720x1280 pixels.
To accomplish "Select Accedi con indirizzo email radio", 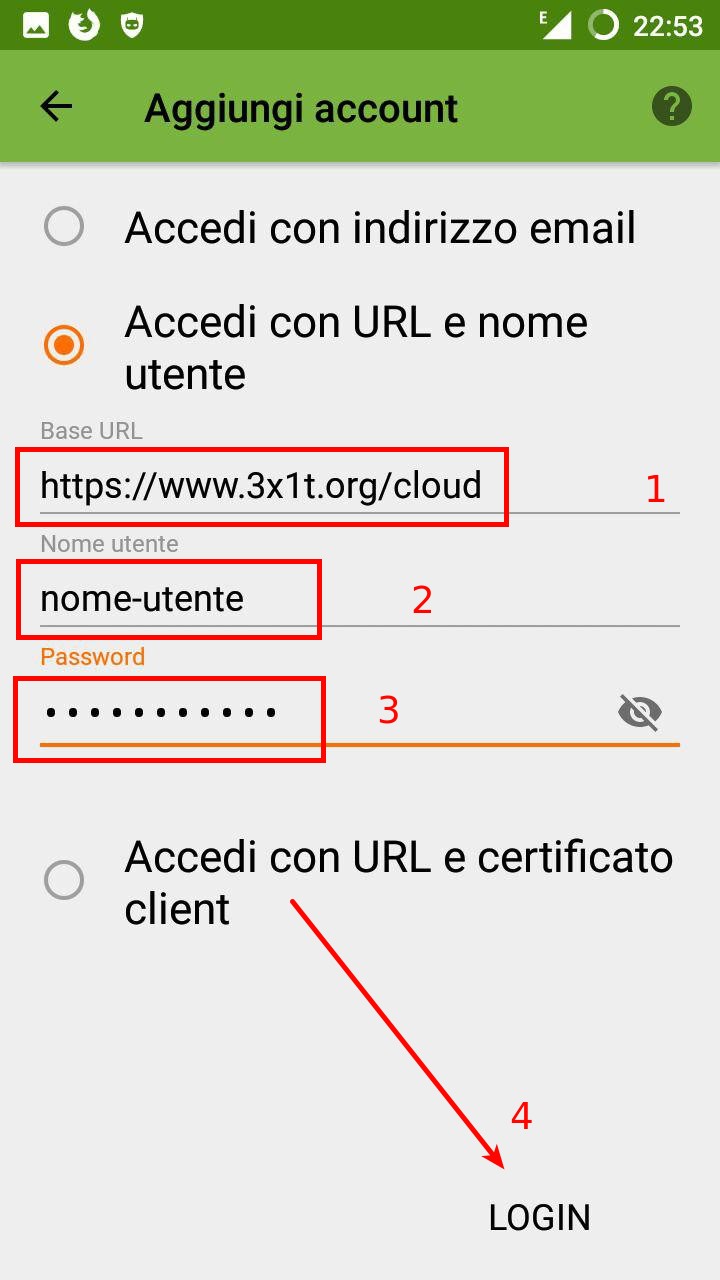I will tap(64, 227).
